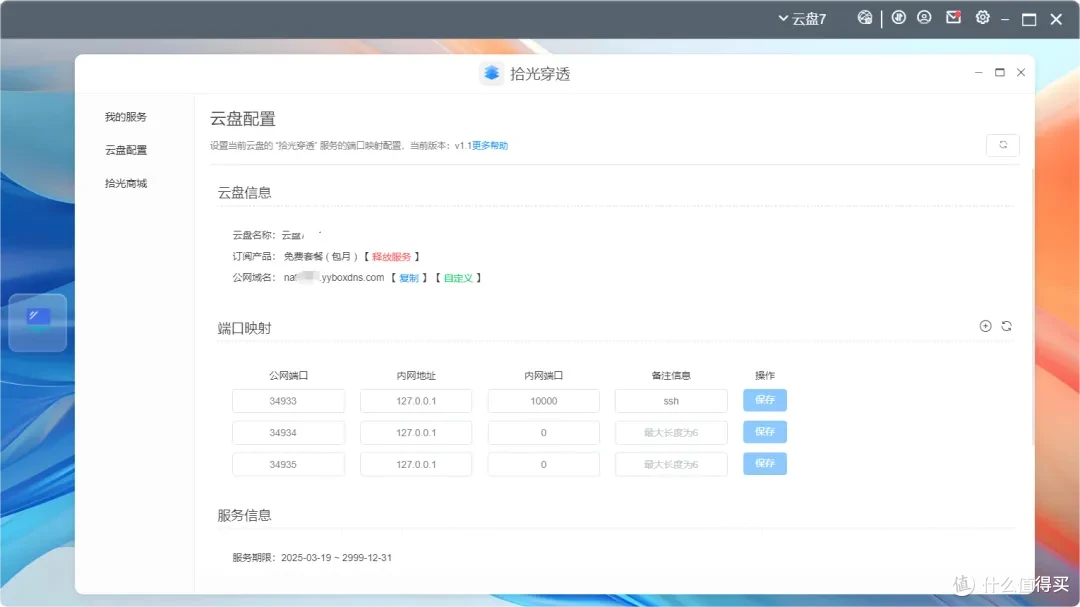The width and height of the screenshot is (1080, 607).
Task: Click the service period 2025-03-19 ~ 2999-12-31 text
Action: [336, 557]
